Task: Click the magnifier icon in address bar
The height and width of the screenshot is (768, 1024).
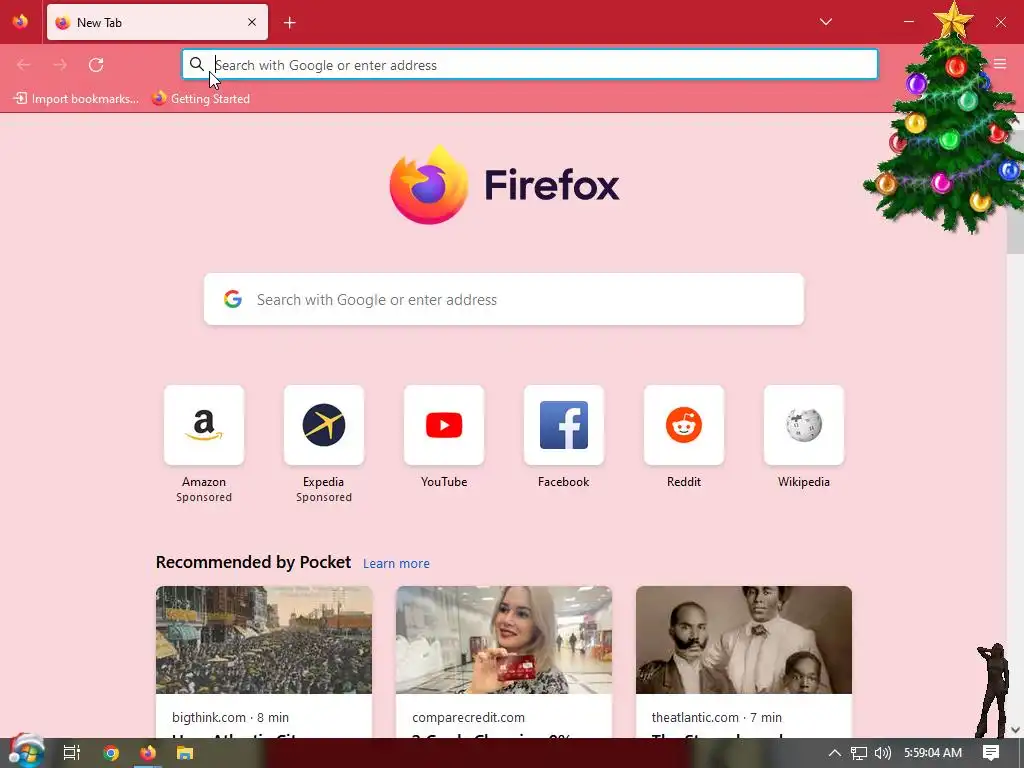Action: tap(197, 64)
